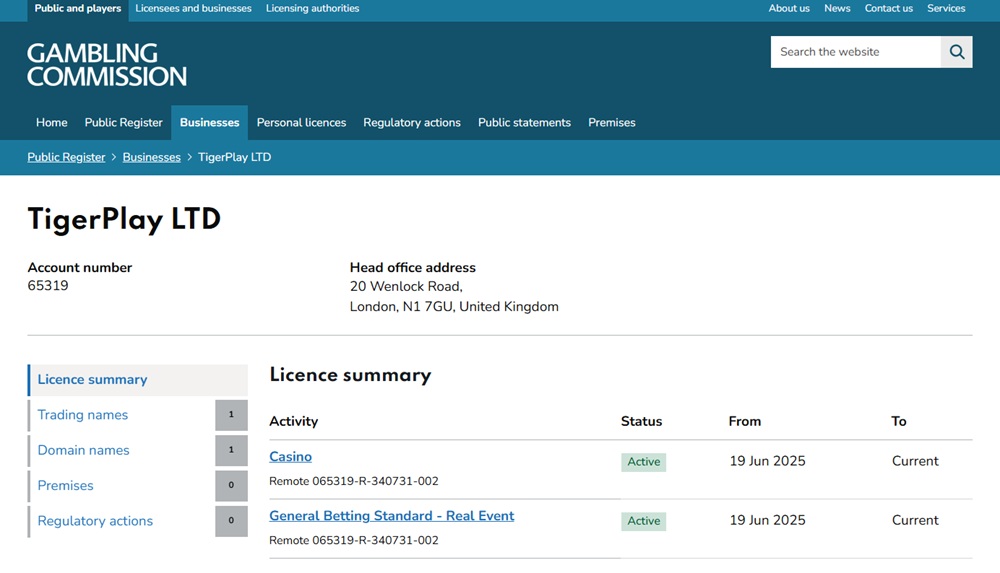This screenshot has height=573, width=1000.
Task: Click the Active status on Casino row
Action: pyautogui.click(x=643, y=462)
